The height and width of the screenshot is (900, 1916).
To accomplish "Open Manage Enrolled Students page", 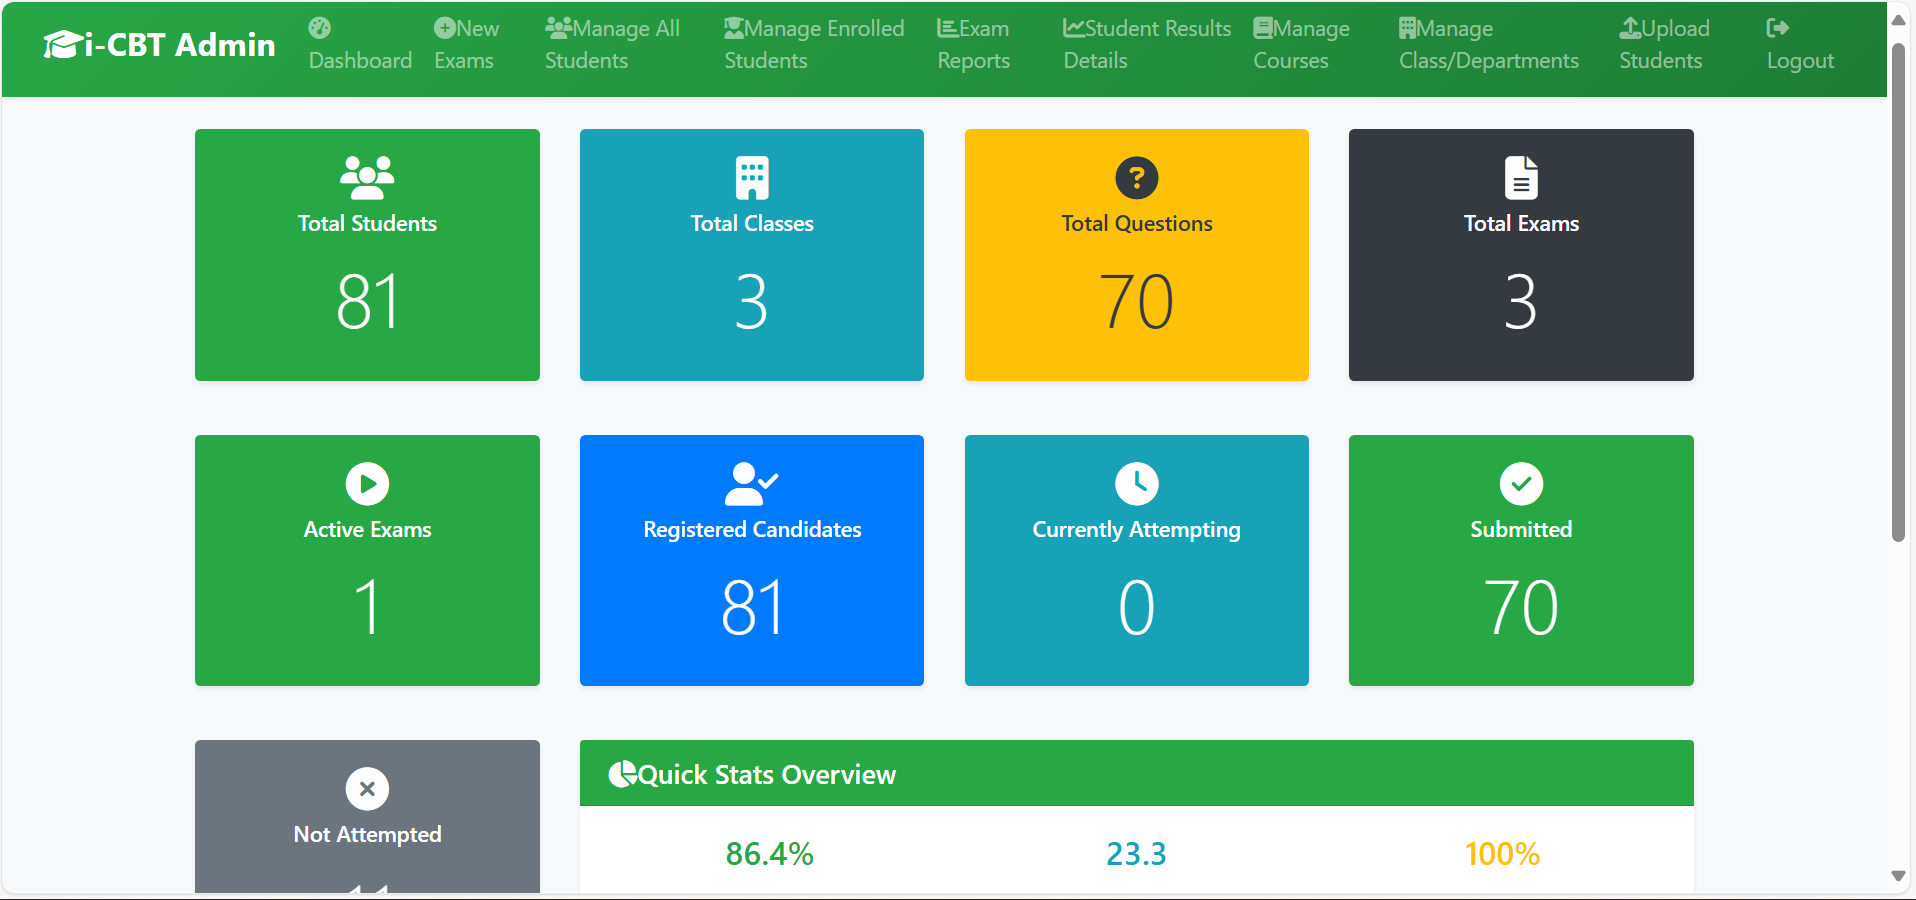I will click(813, 45).
